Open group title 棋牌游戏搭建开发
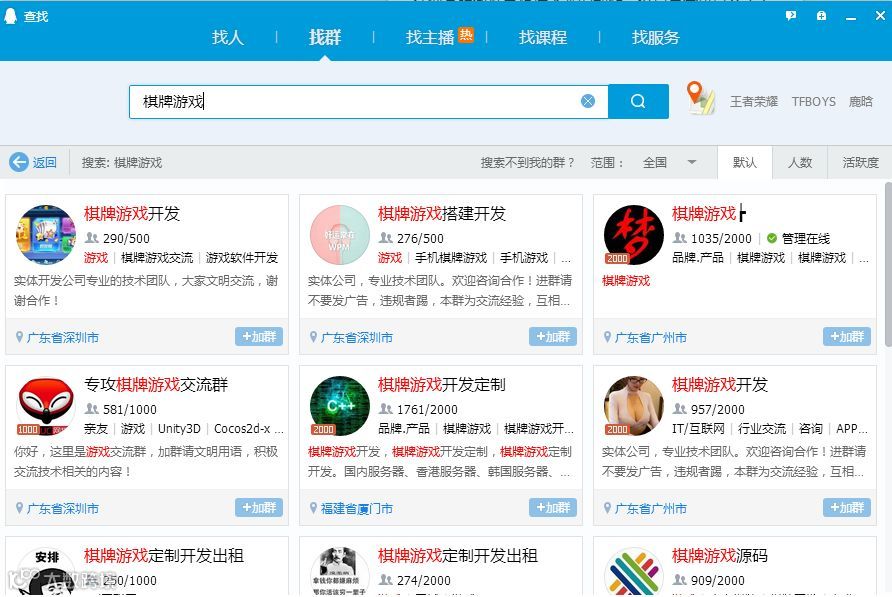The height and width of the screenshot is (597, 892). [441, 214]
